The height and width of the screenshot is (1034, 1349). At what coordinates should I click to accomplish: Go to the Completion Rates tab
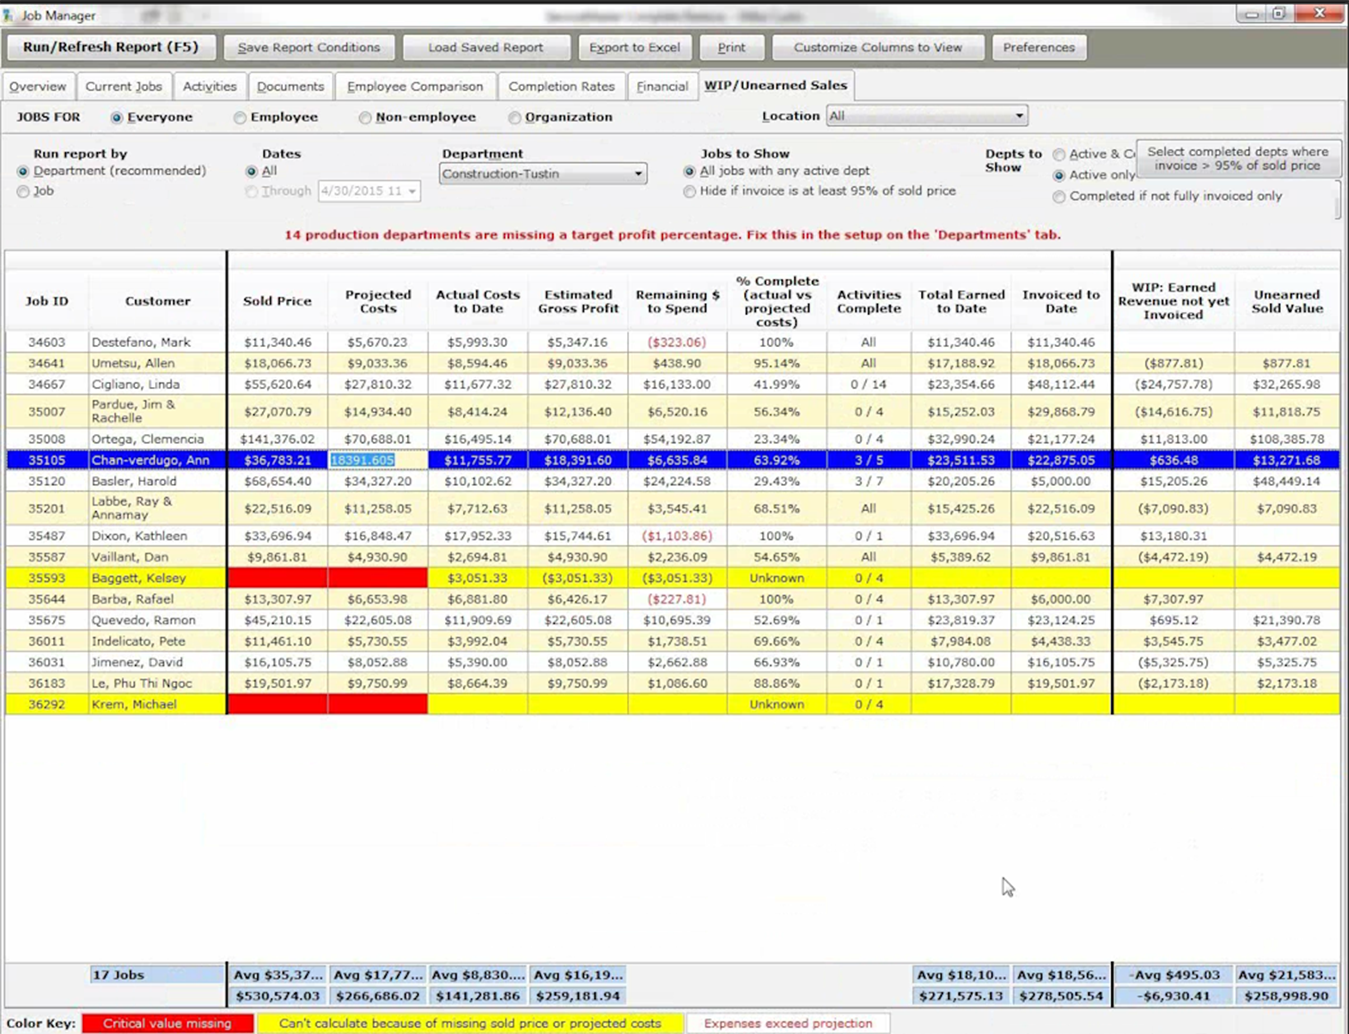[561, 87]
